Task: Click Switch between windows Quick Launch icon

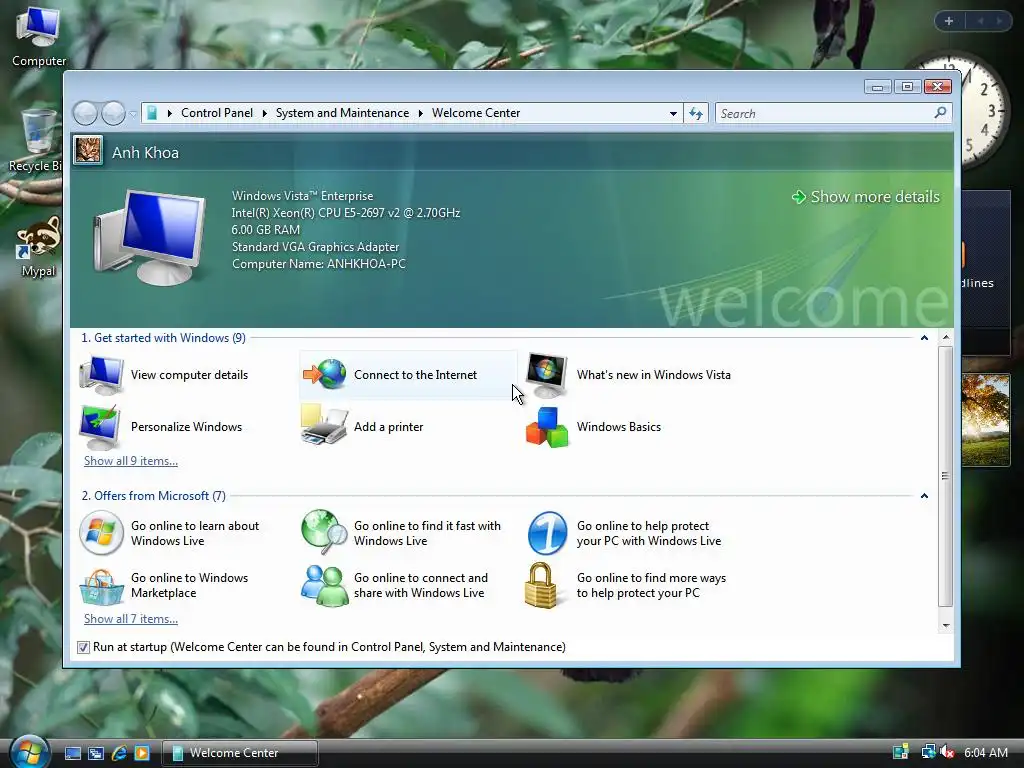Action: [x=95, y=753]
